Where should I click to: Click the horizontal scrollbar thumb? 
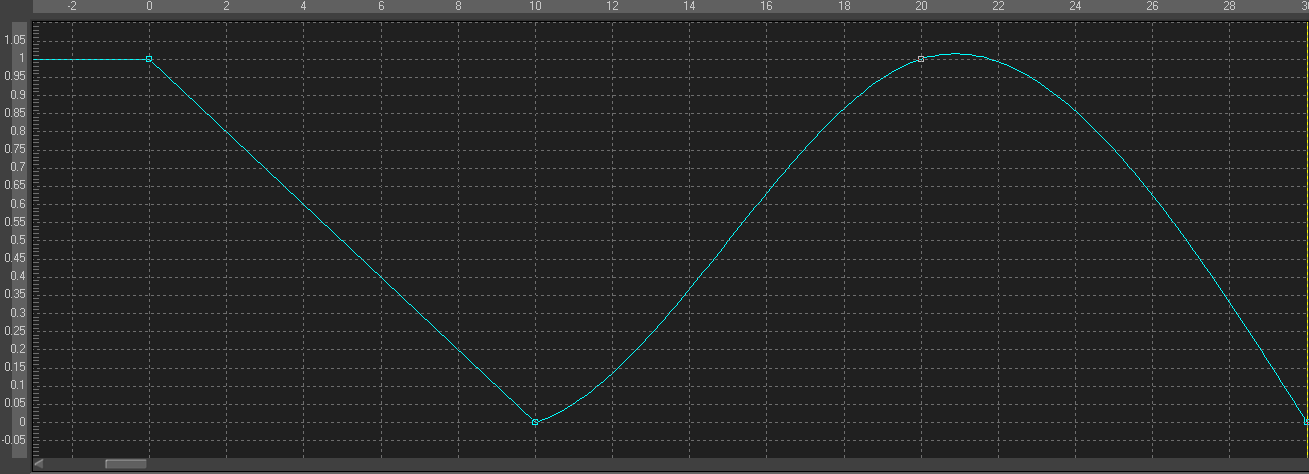click(x=126, y=464)
